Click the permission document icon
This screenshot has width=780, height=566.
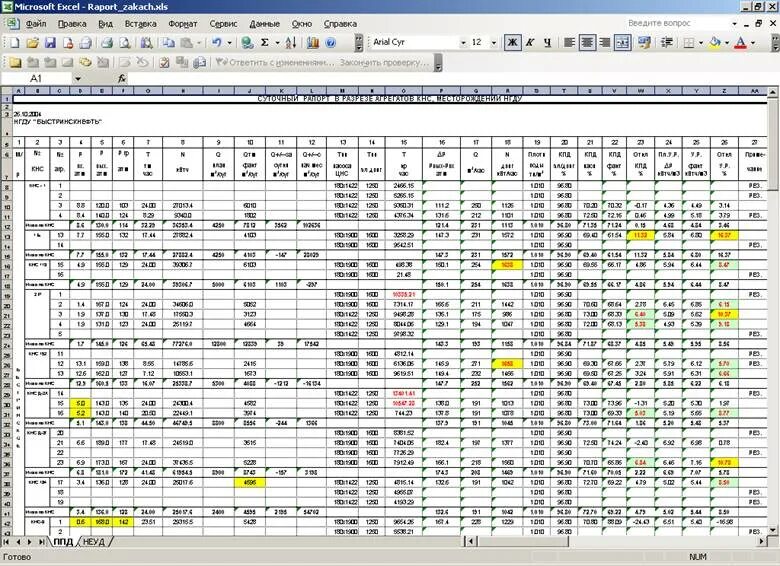(x=68, y=43)
